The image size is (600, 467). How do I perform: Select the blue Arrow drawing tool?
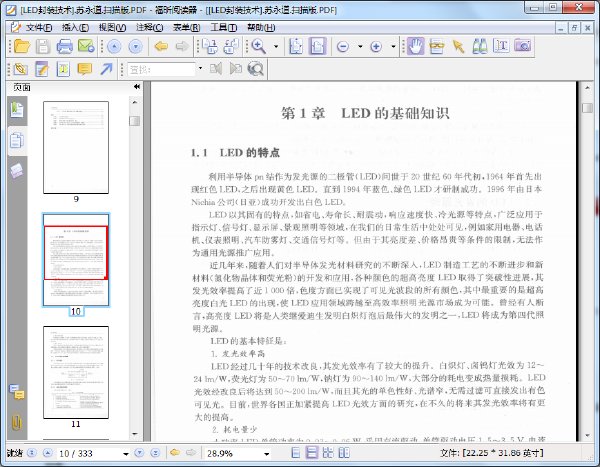point(106,69)
